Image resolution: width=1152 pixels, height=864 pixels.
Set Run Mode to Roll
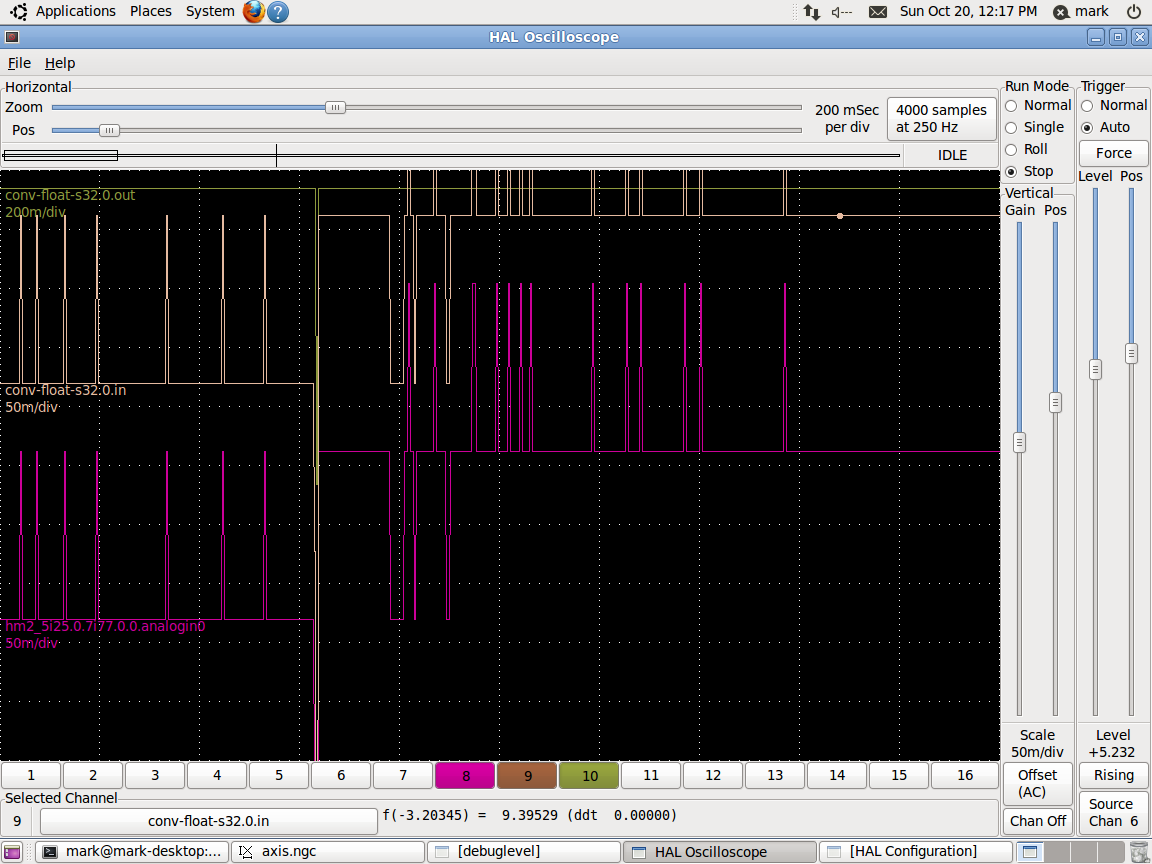tap(1026, 150)
